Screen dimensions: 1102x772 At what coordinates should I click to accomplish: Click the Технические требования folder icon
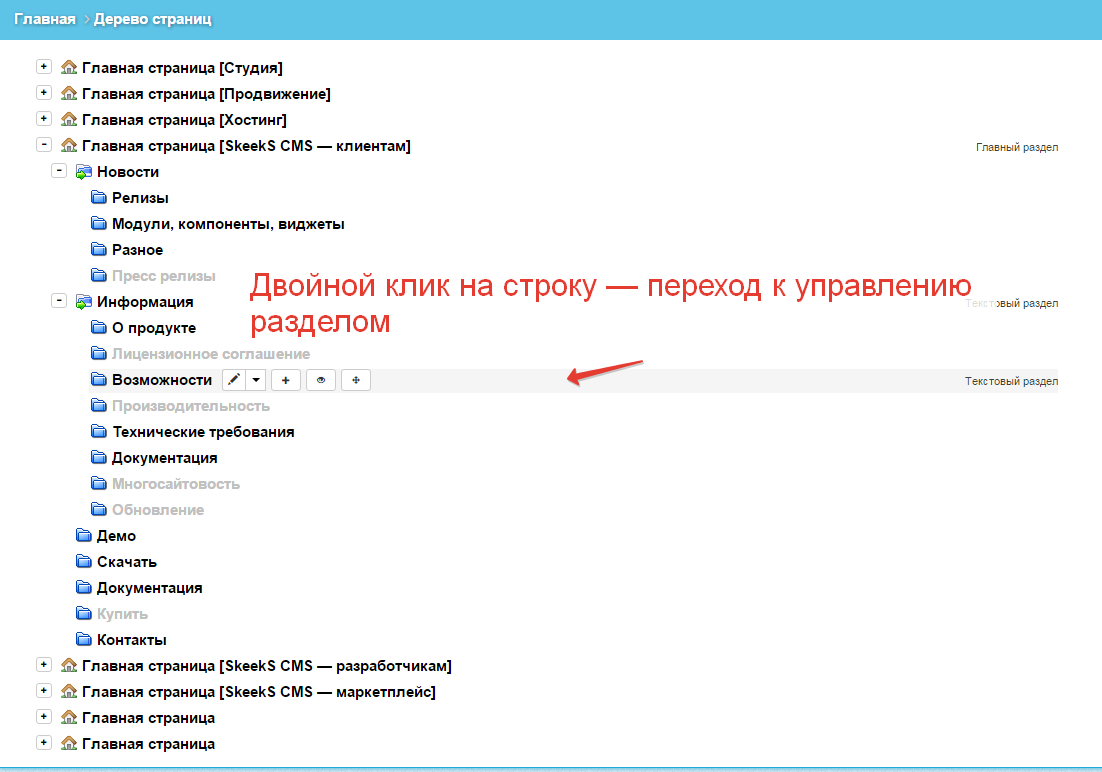(99, 432)
